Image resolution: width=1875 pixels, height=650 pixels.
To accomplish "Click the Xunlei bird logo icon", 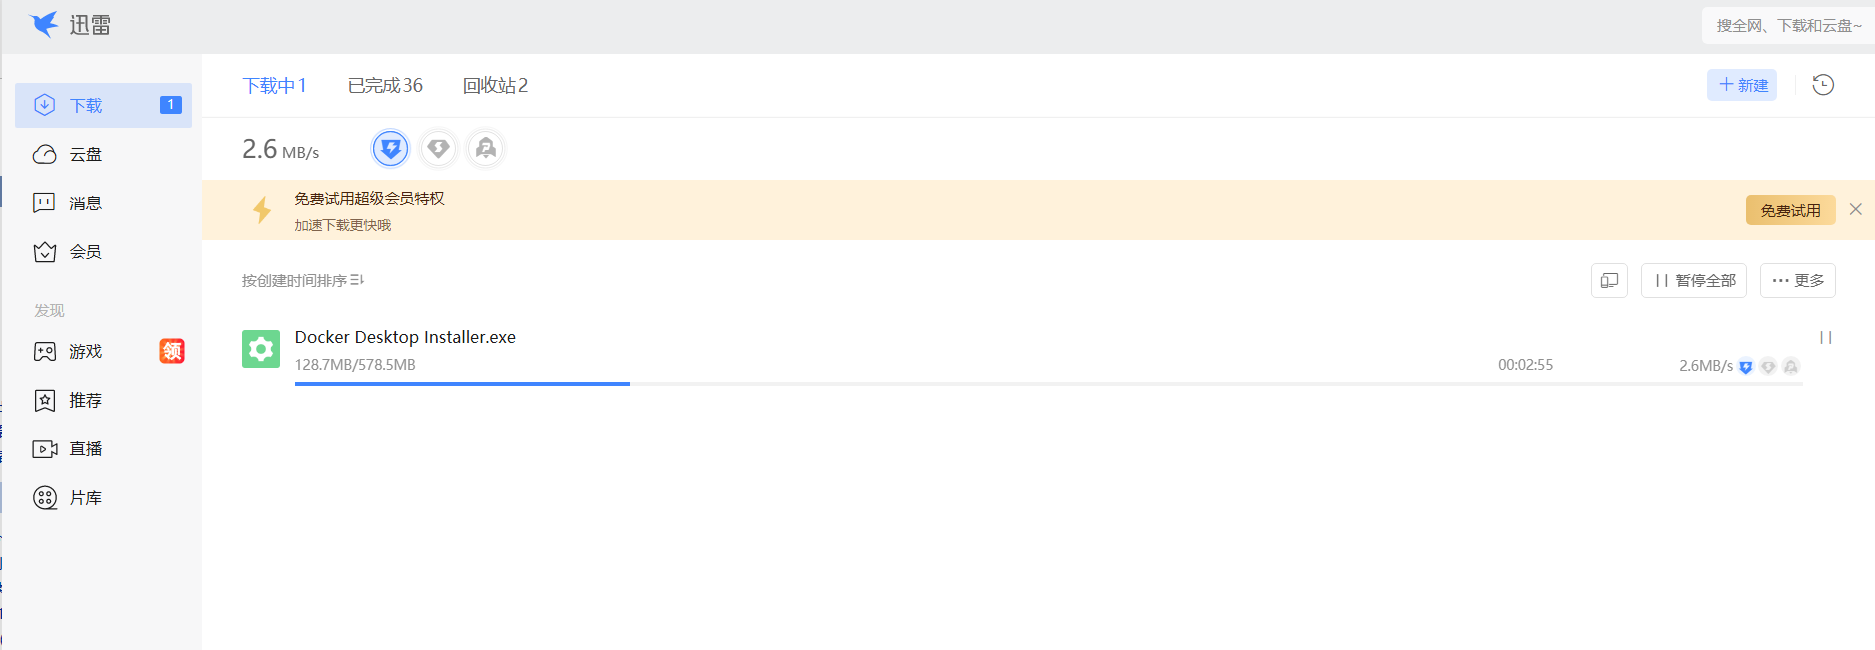I will tap(44, 24).
